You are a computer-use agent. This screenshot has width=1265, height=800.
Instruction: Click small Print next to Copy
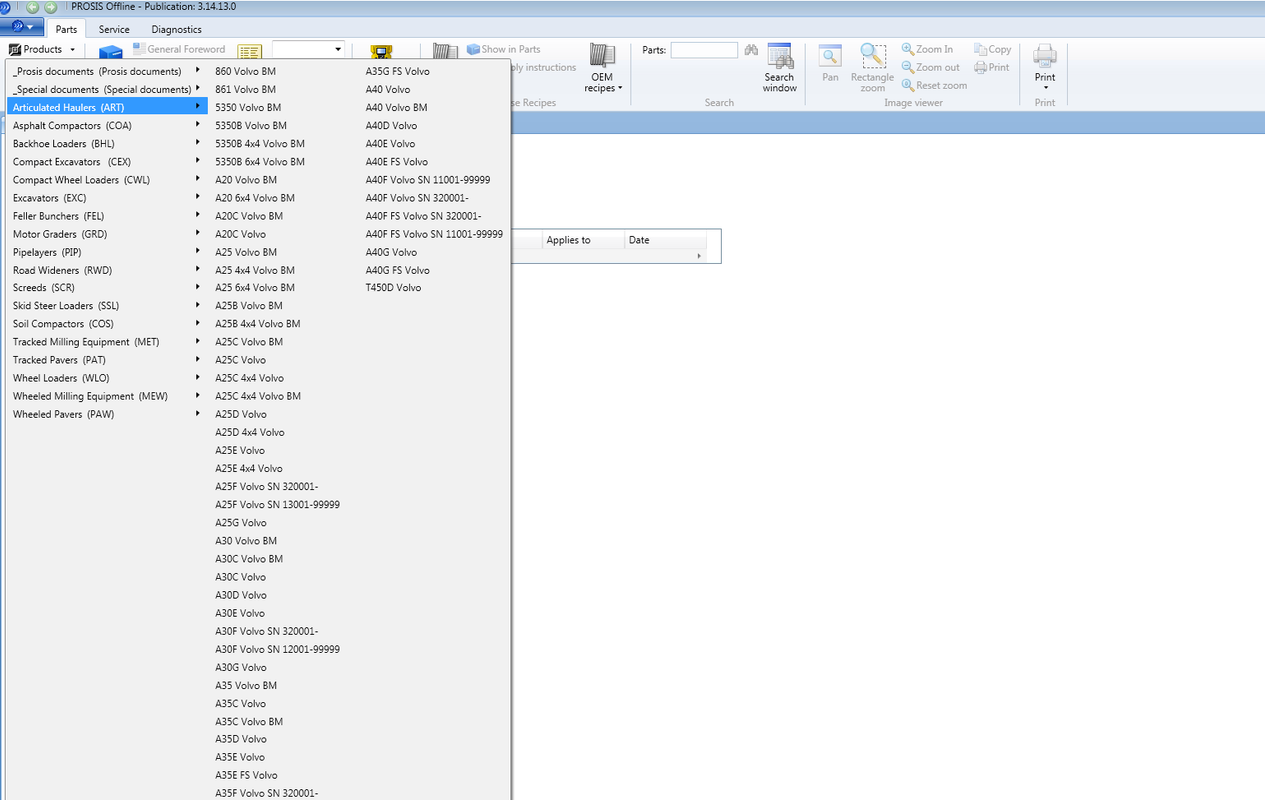pyautogui.click(x=992, y=67)
